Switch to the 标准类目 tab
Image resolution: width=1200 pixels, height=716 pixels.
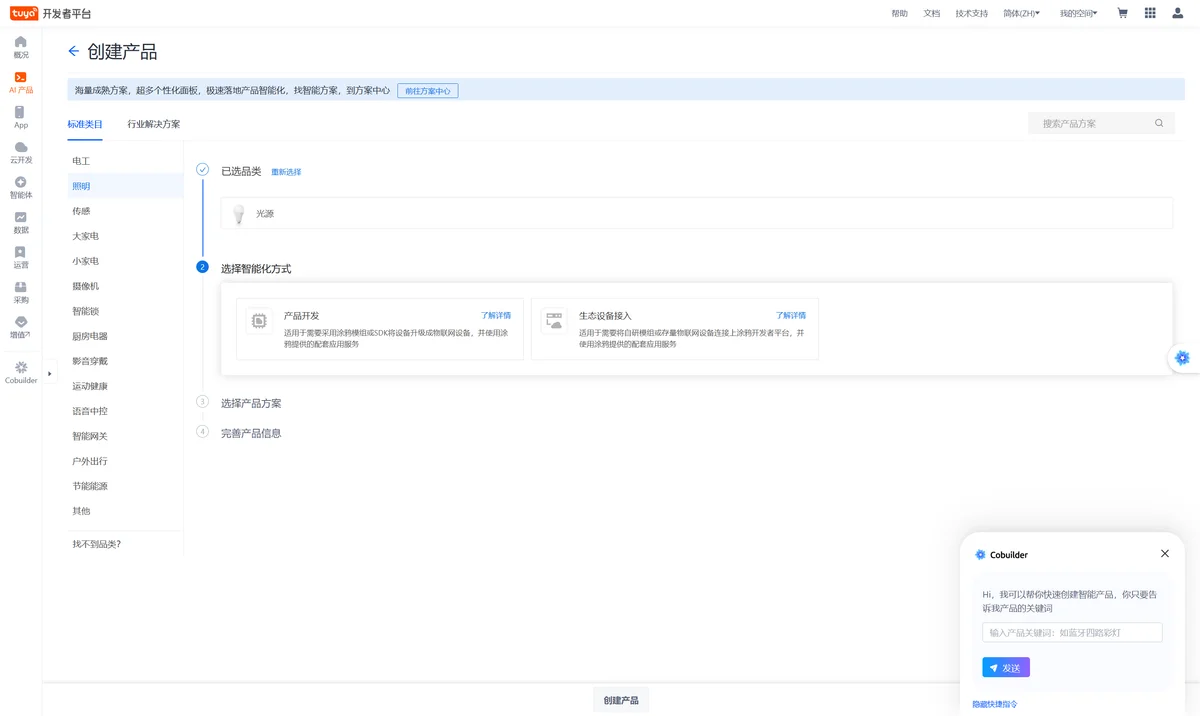click(85, 124)
